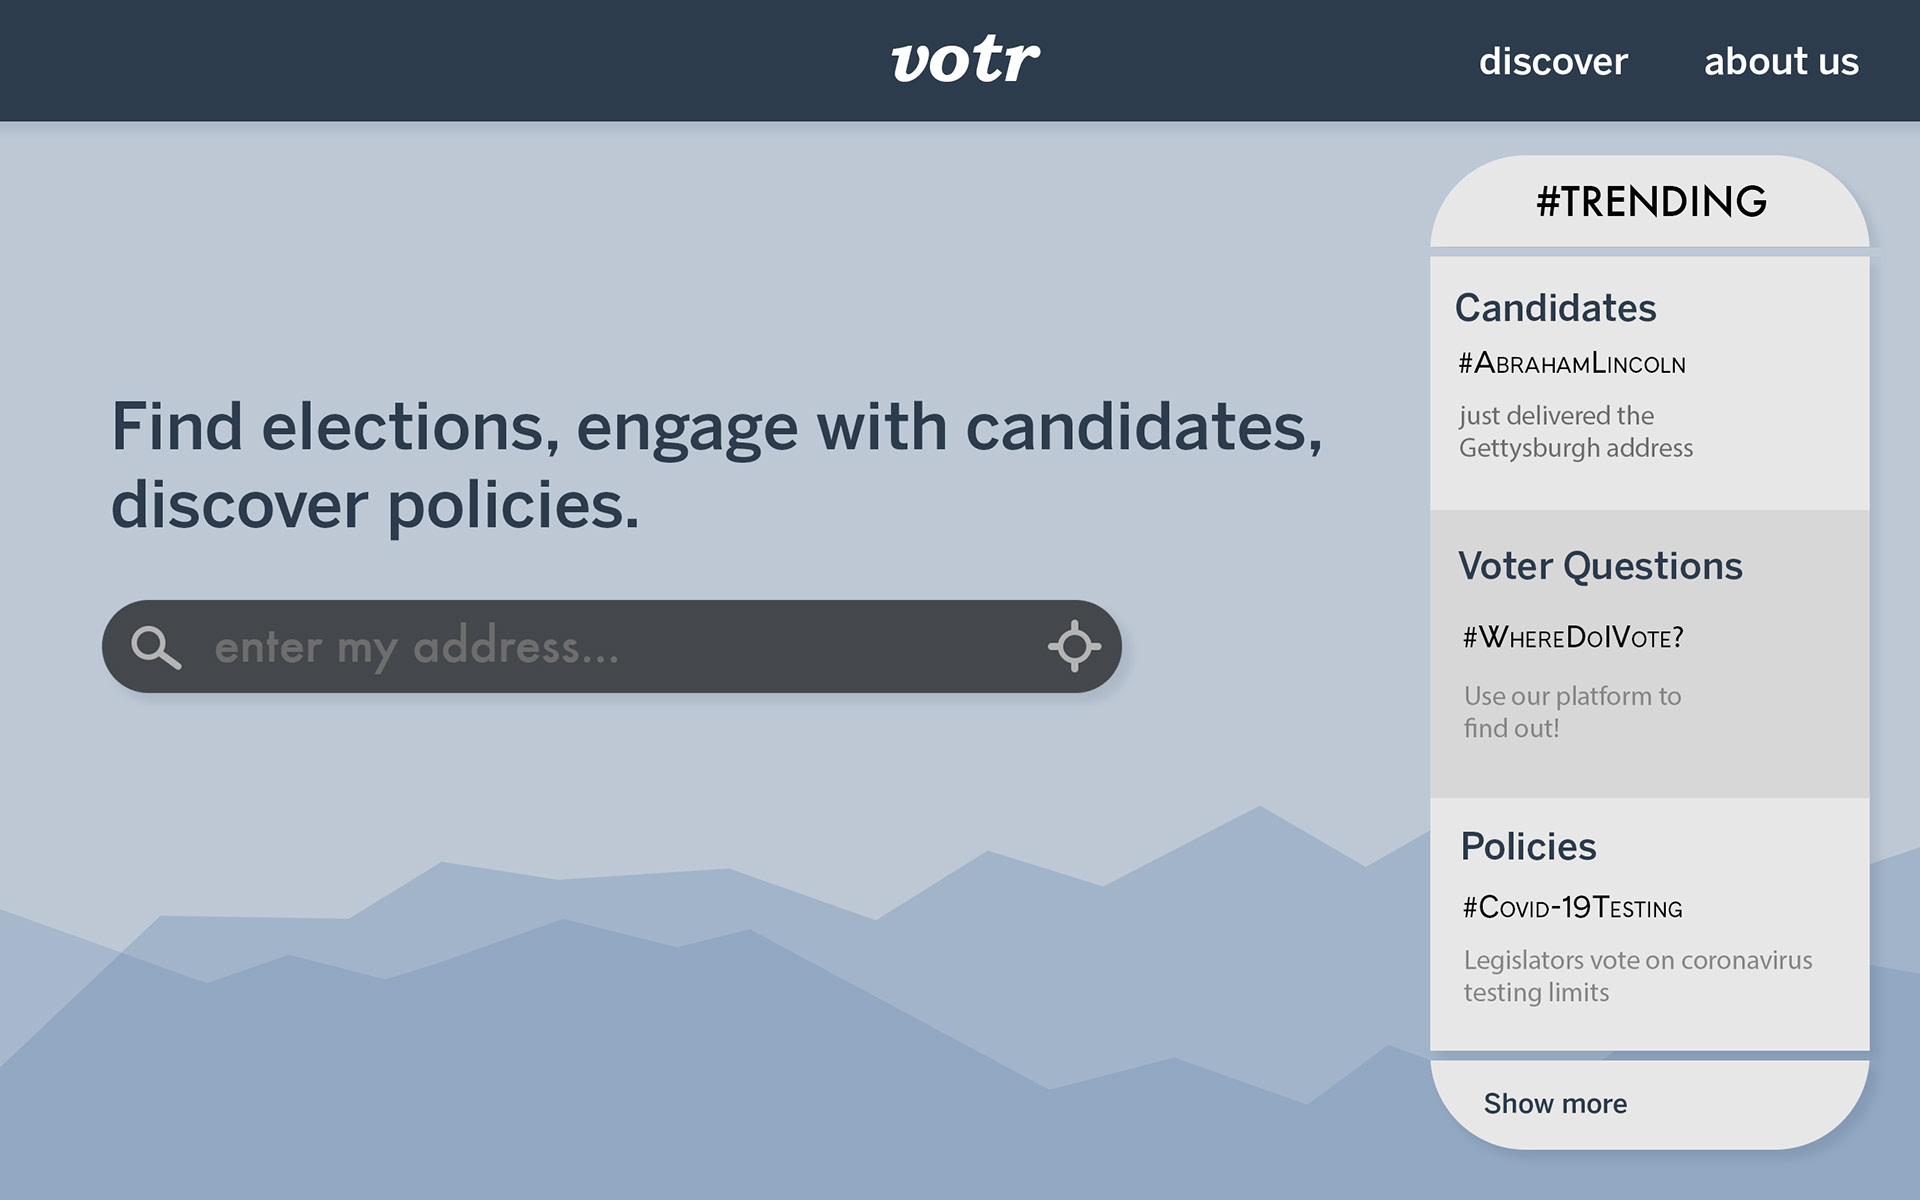Viewport: 1920px width, 1200px height.
Task: Open #AbrahamLincoln trending hashtag
Action: 1571,363
